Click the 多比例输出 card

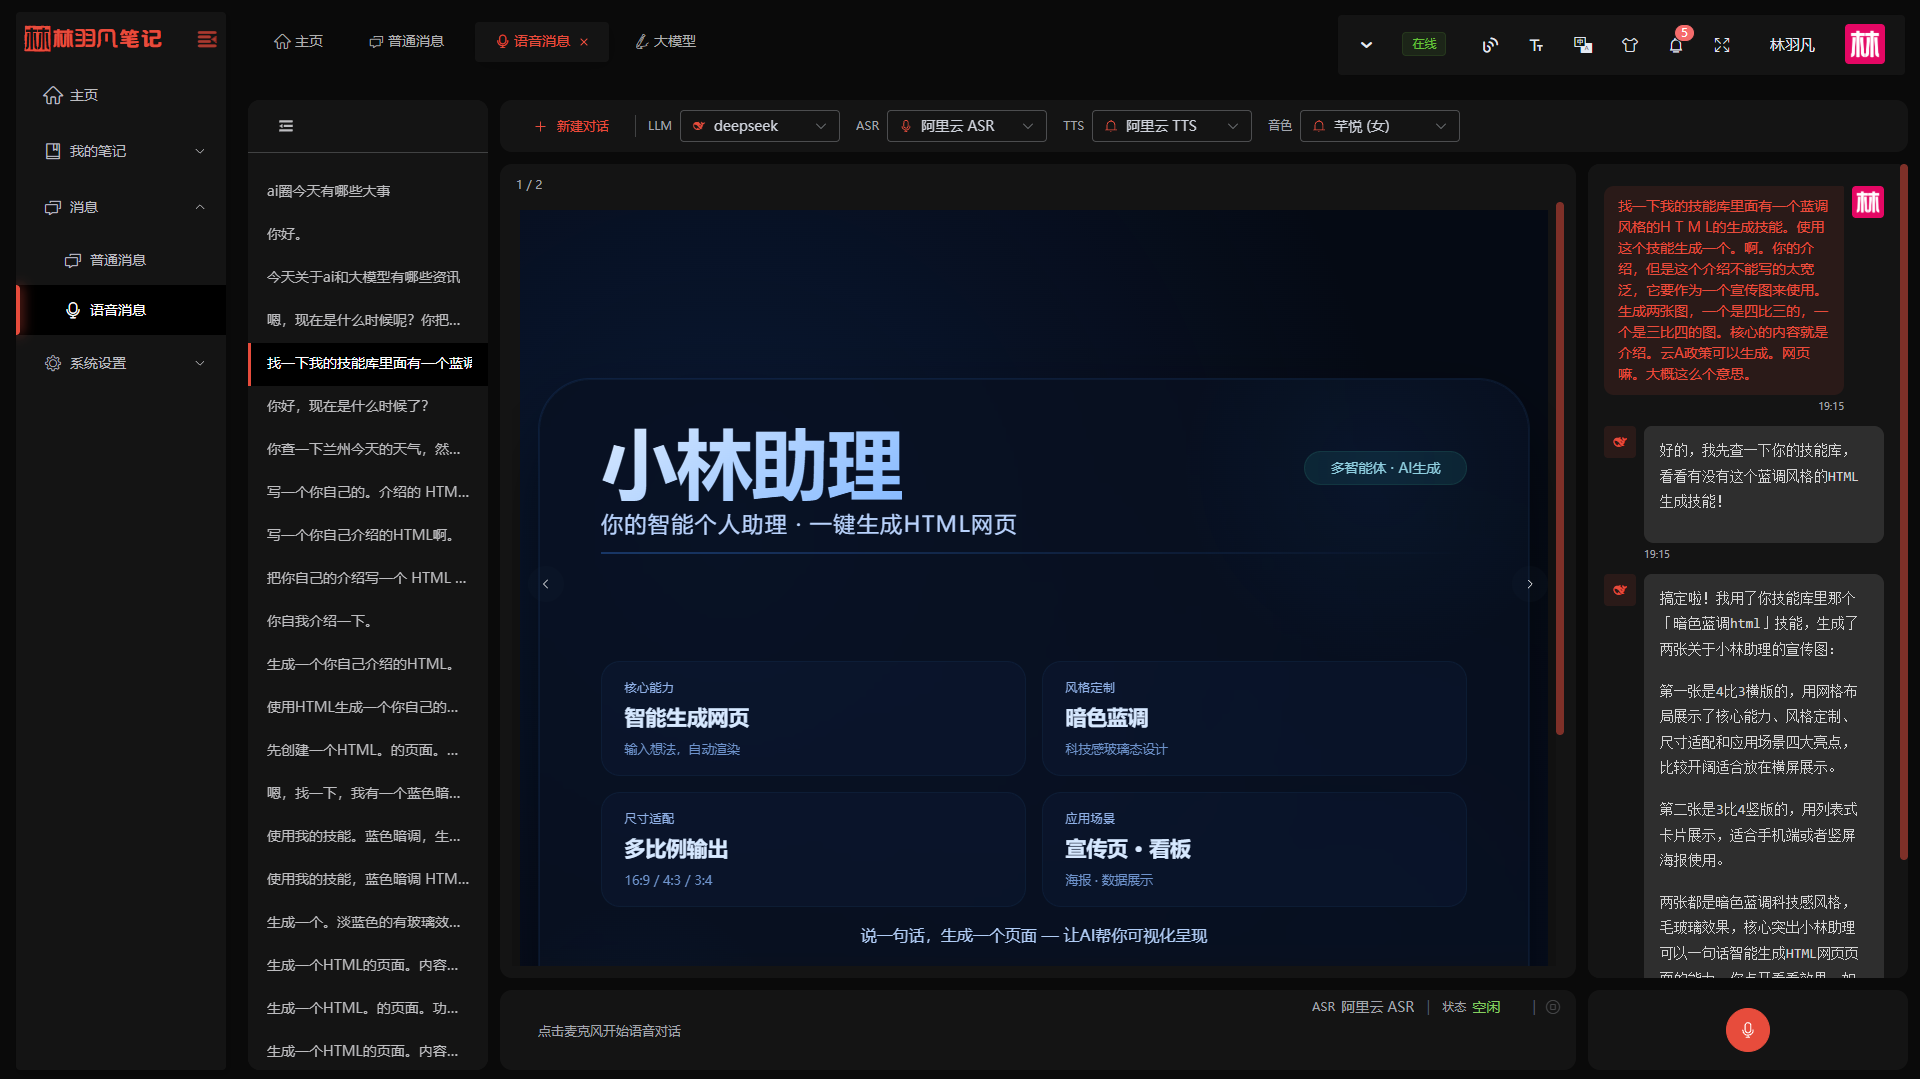point(813,849)
